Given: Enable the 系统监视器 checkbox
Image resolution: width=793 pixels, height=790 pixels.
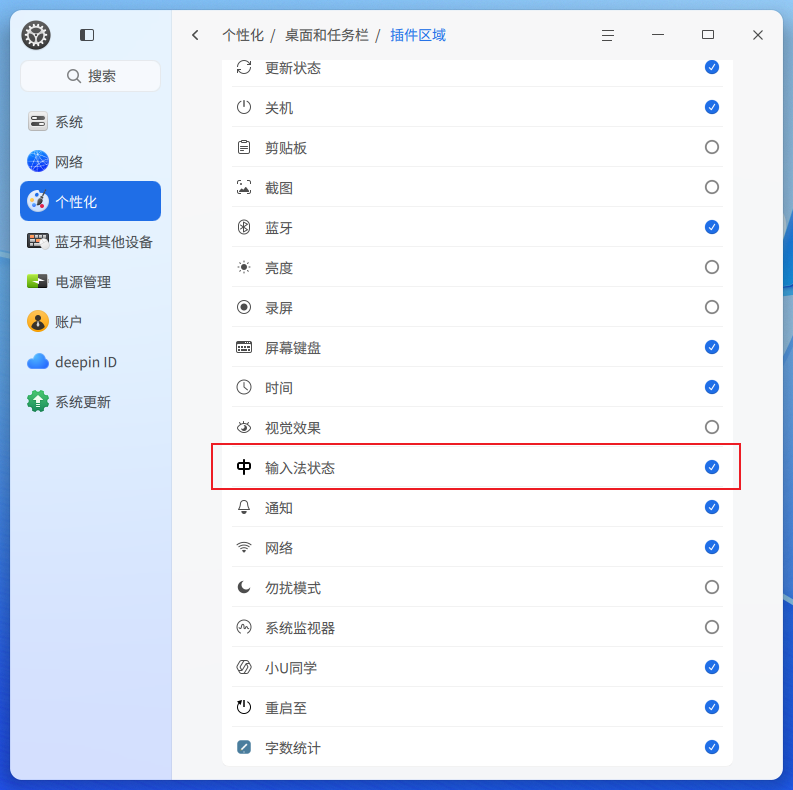Looking at the screenshot, I should 712,627.
